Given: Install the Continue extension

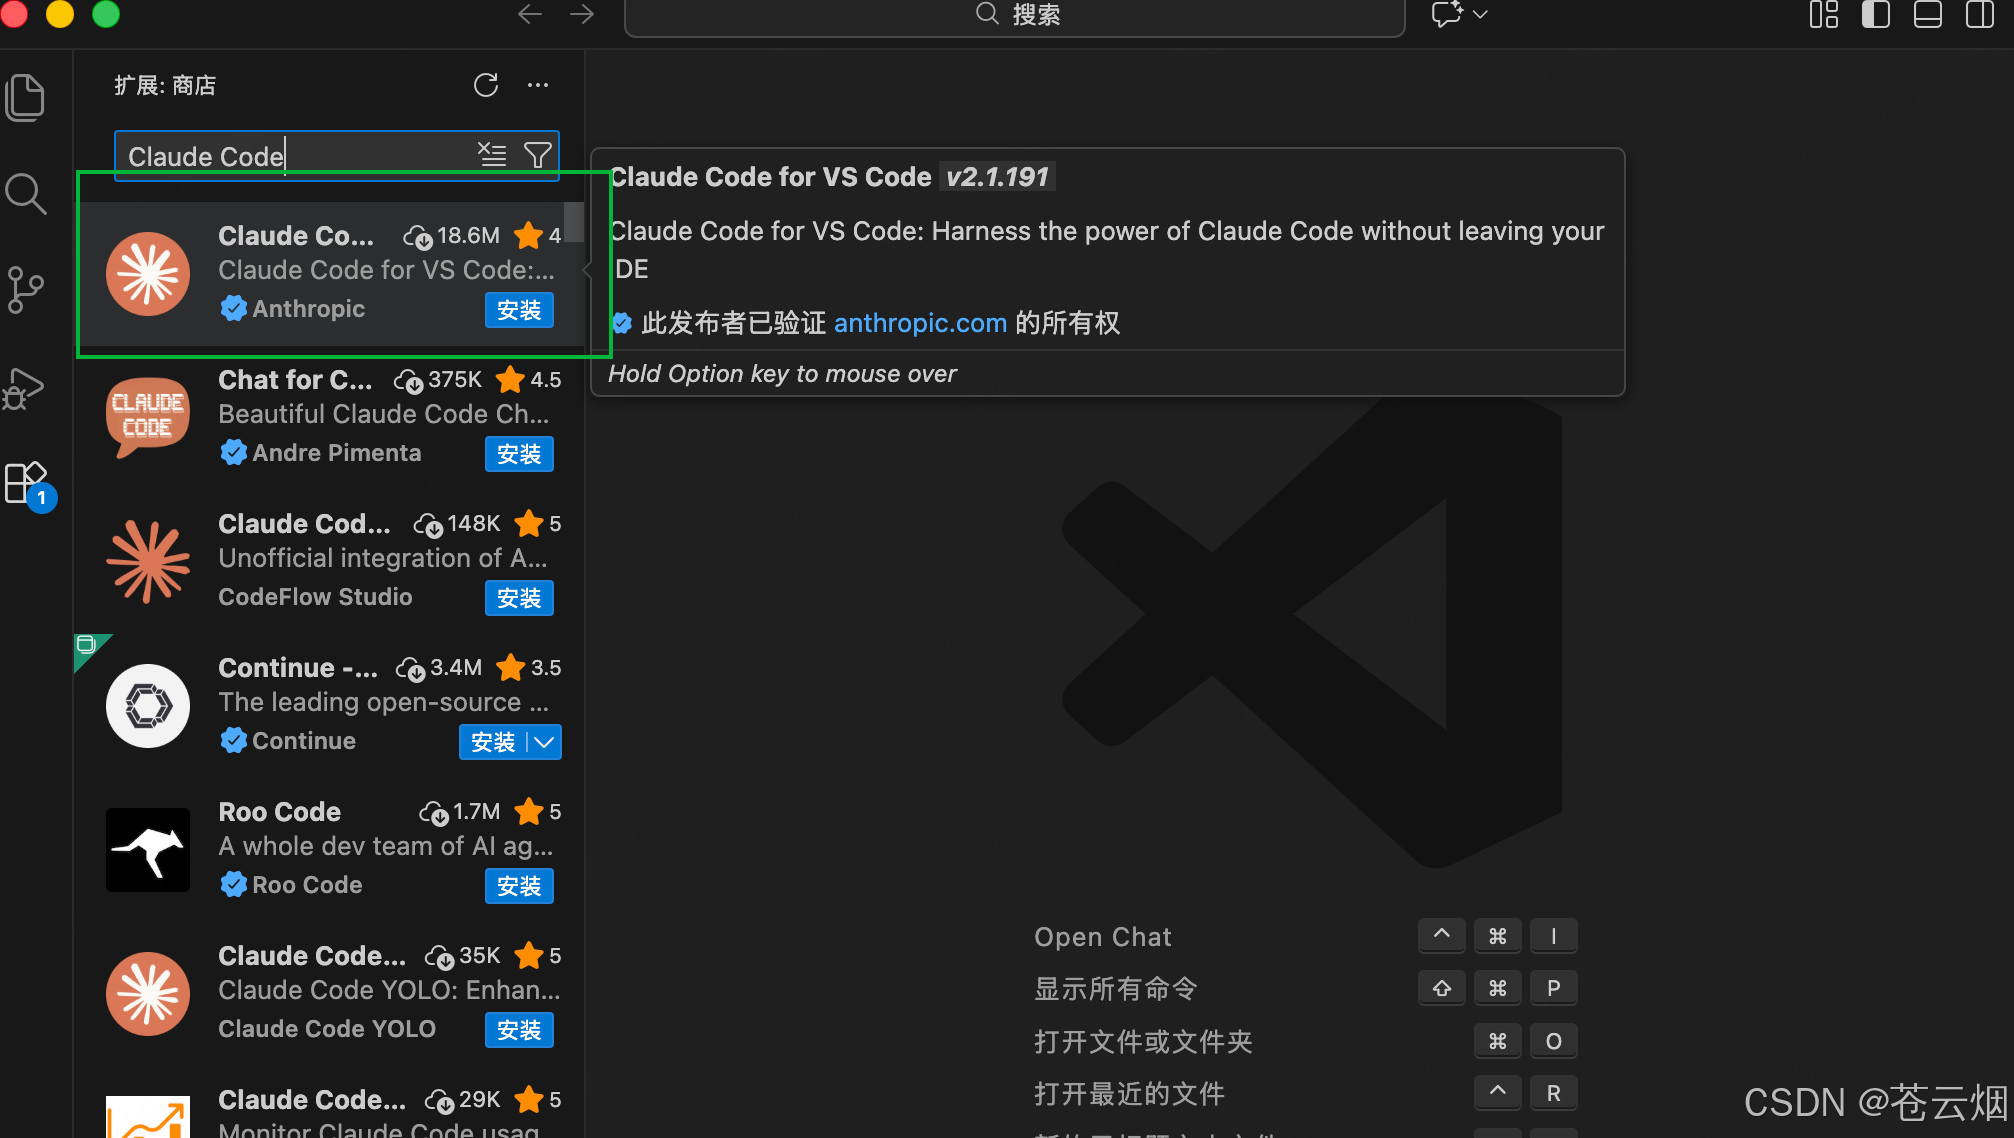Looking at the screenshot, I should point(493,742).
